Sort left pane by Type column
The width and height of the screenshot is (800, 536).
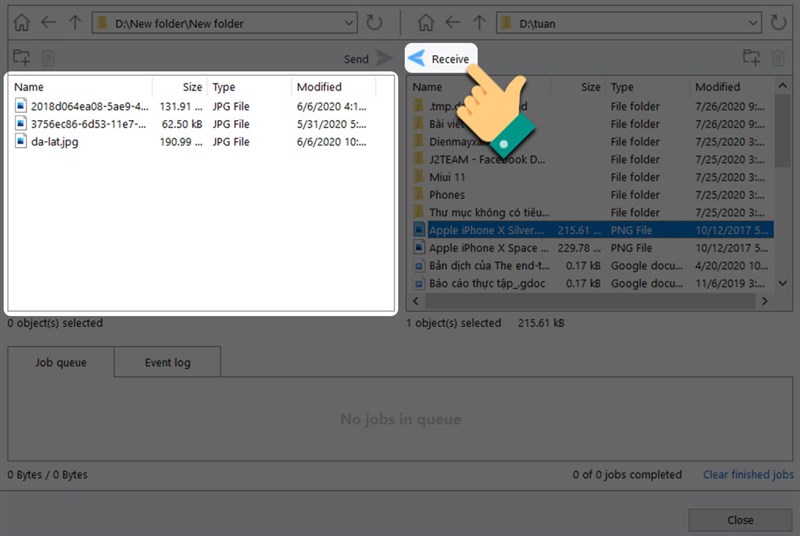coord(249,87)
